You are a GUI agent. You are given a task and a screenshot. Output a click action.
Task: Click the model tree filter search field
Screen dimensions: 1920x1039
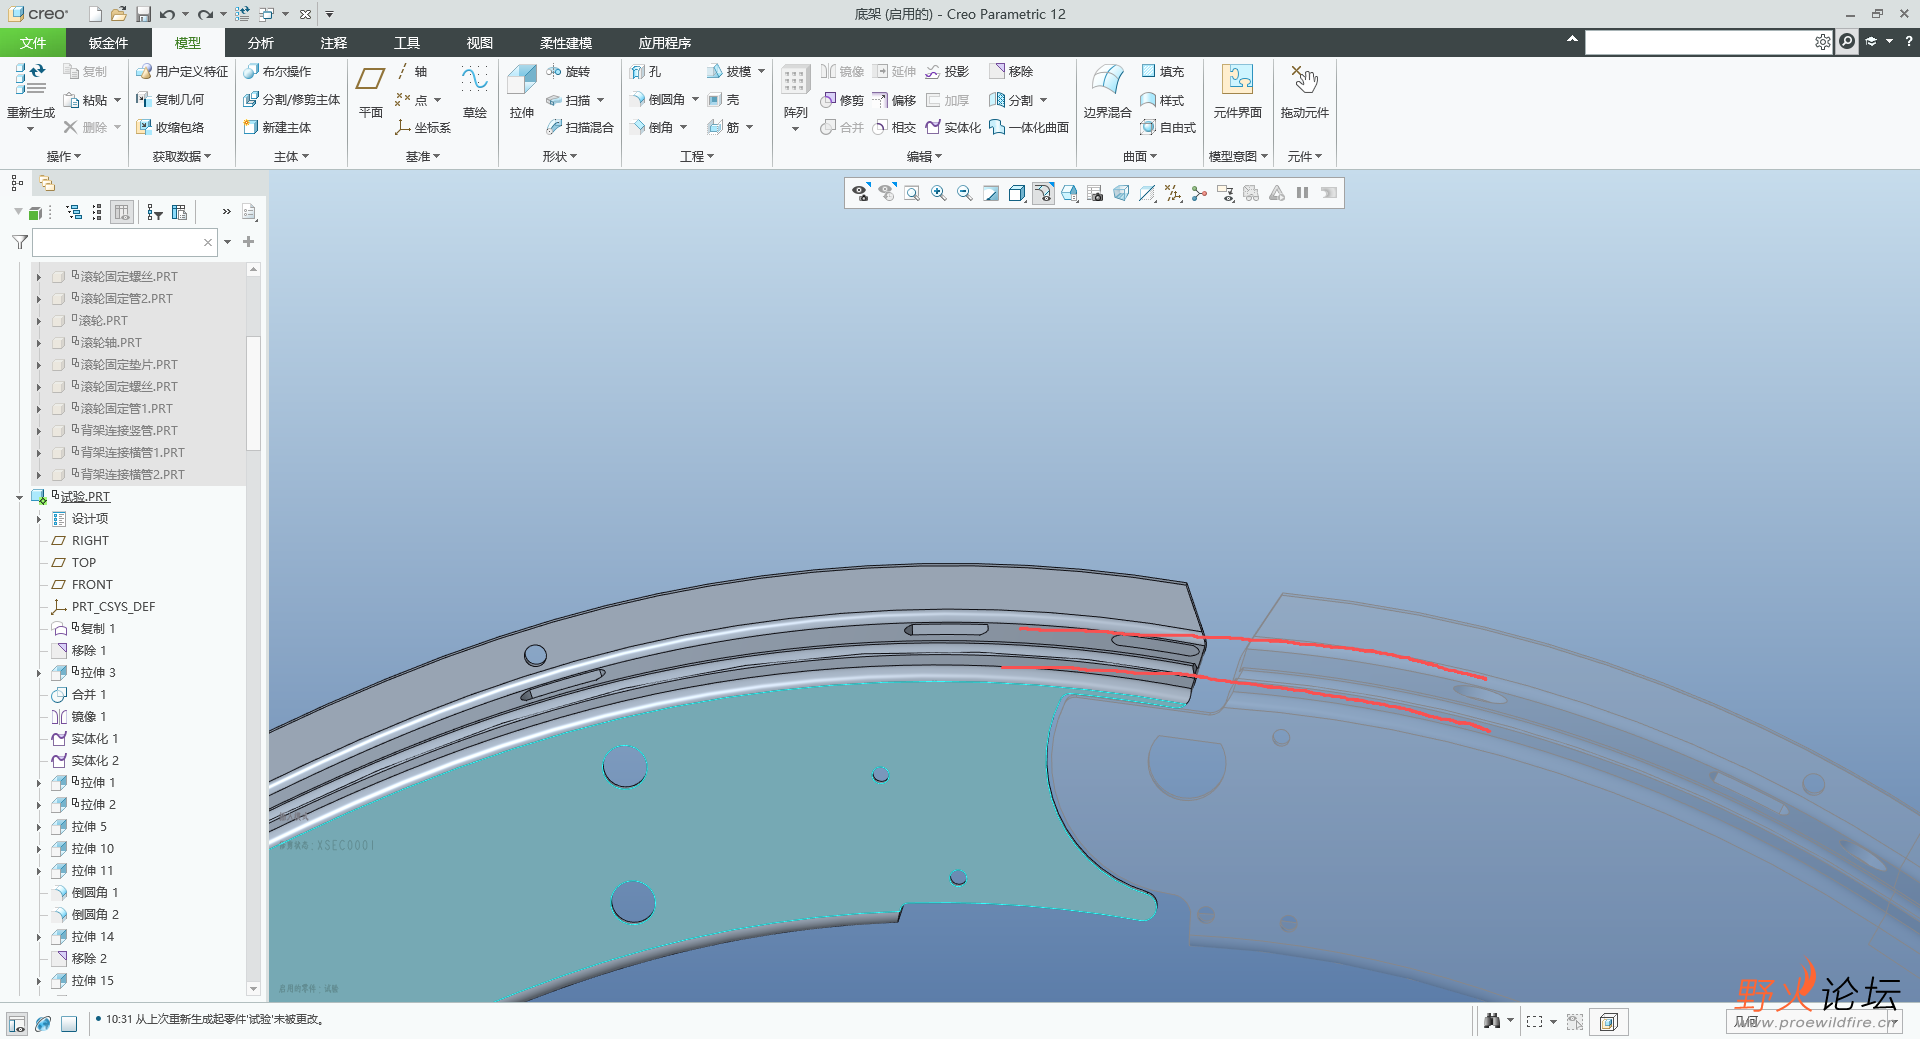[x=118, y=242]
